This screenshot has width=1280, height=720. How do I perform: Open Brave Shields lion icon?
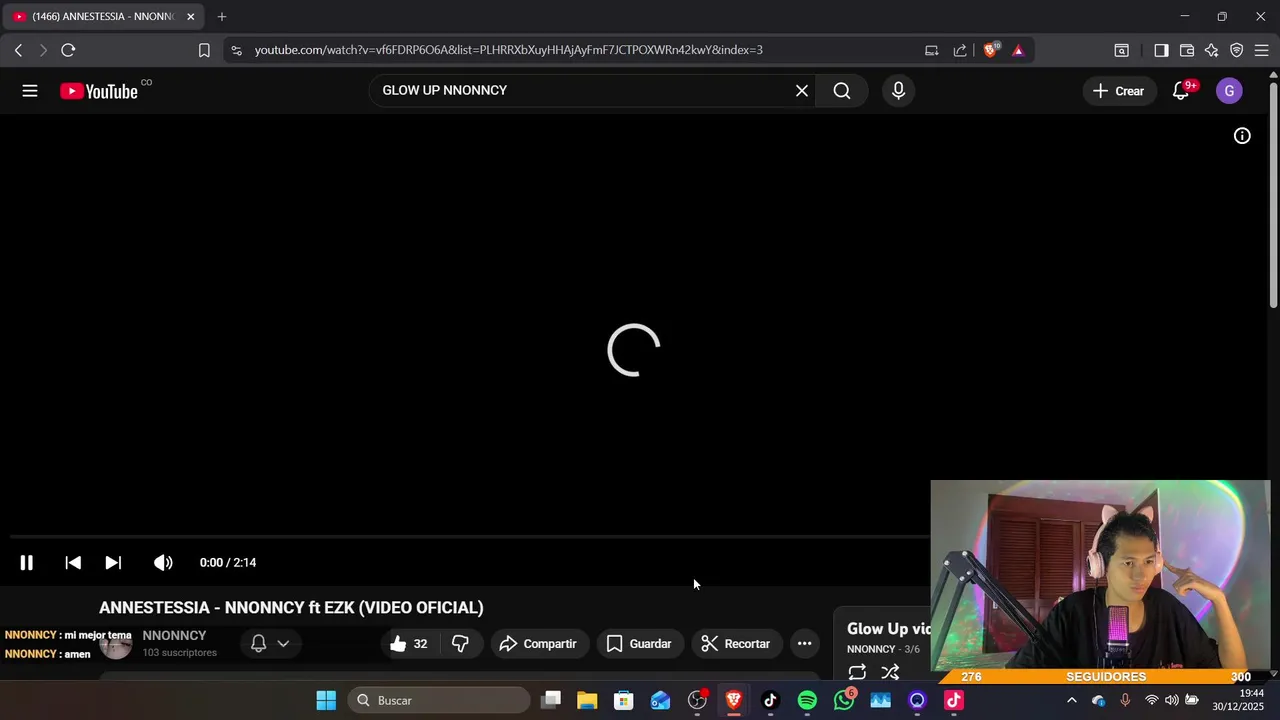pyautogui.click(x=991, y=50)
